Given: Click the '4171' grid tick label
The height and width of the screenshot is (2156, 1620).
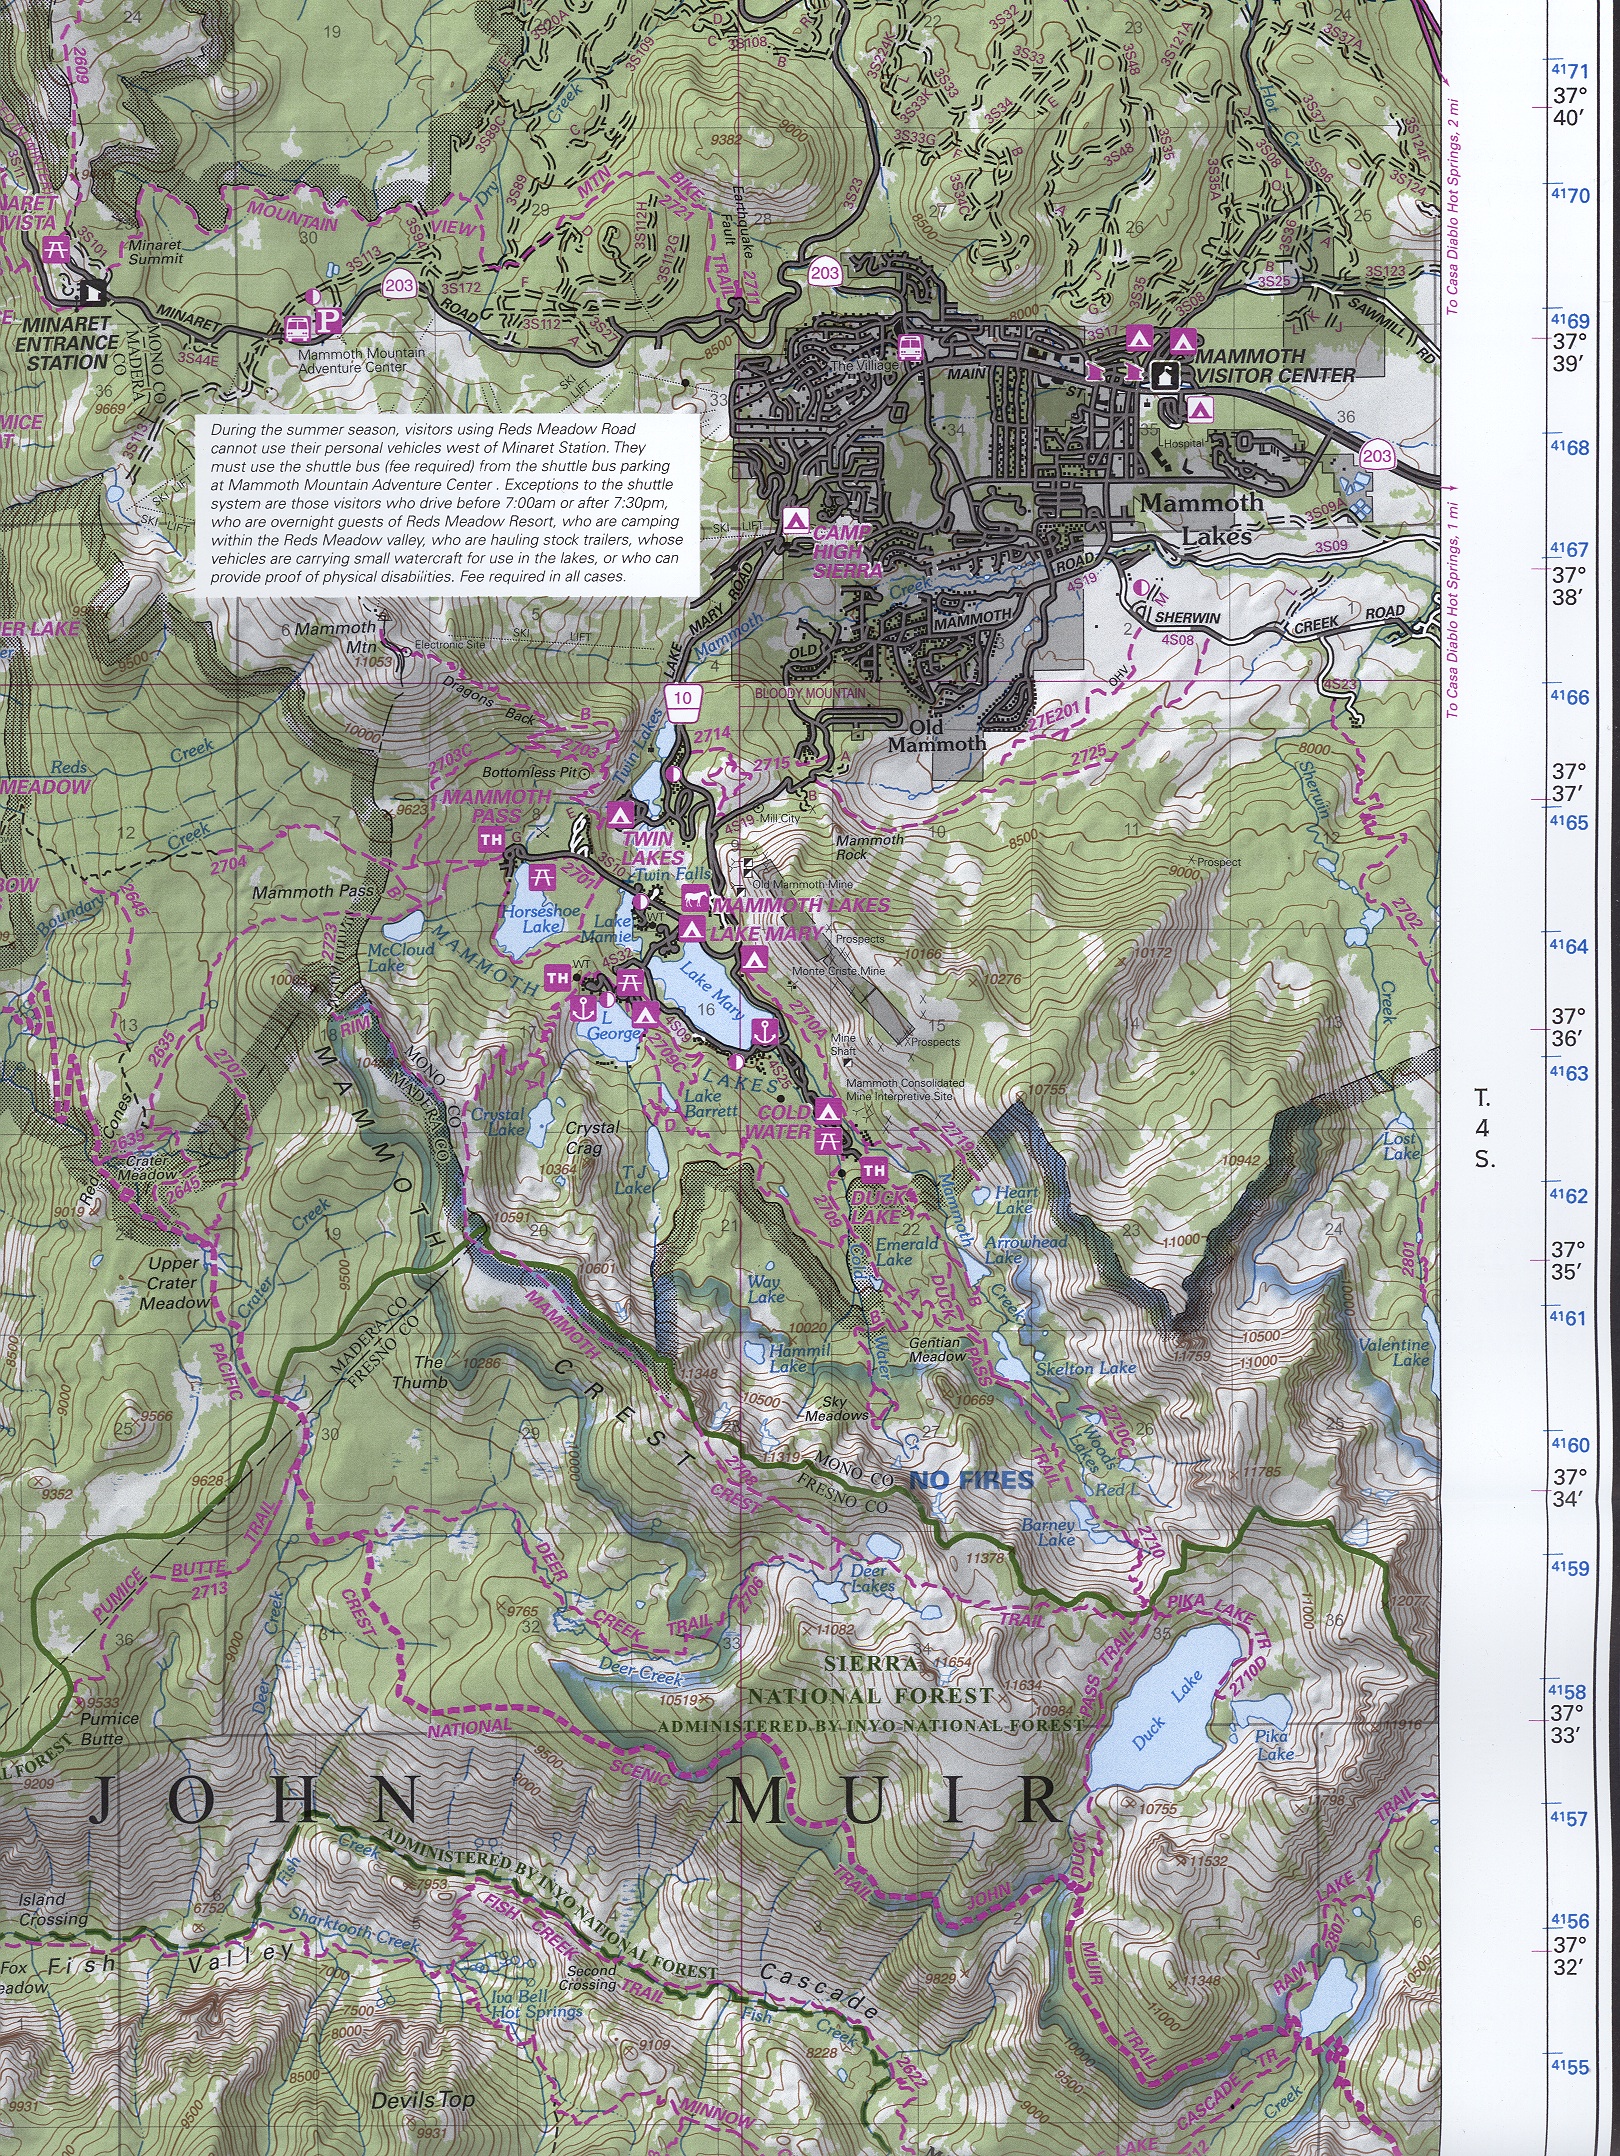Looking at the screenshot, I should (1569, 71).
